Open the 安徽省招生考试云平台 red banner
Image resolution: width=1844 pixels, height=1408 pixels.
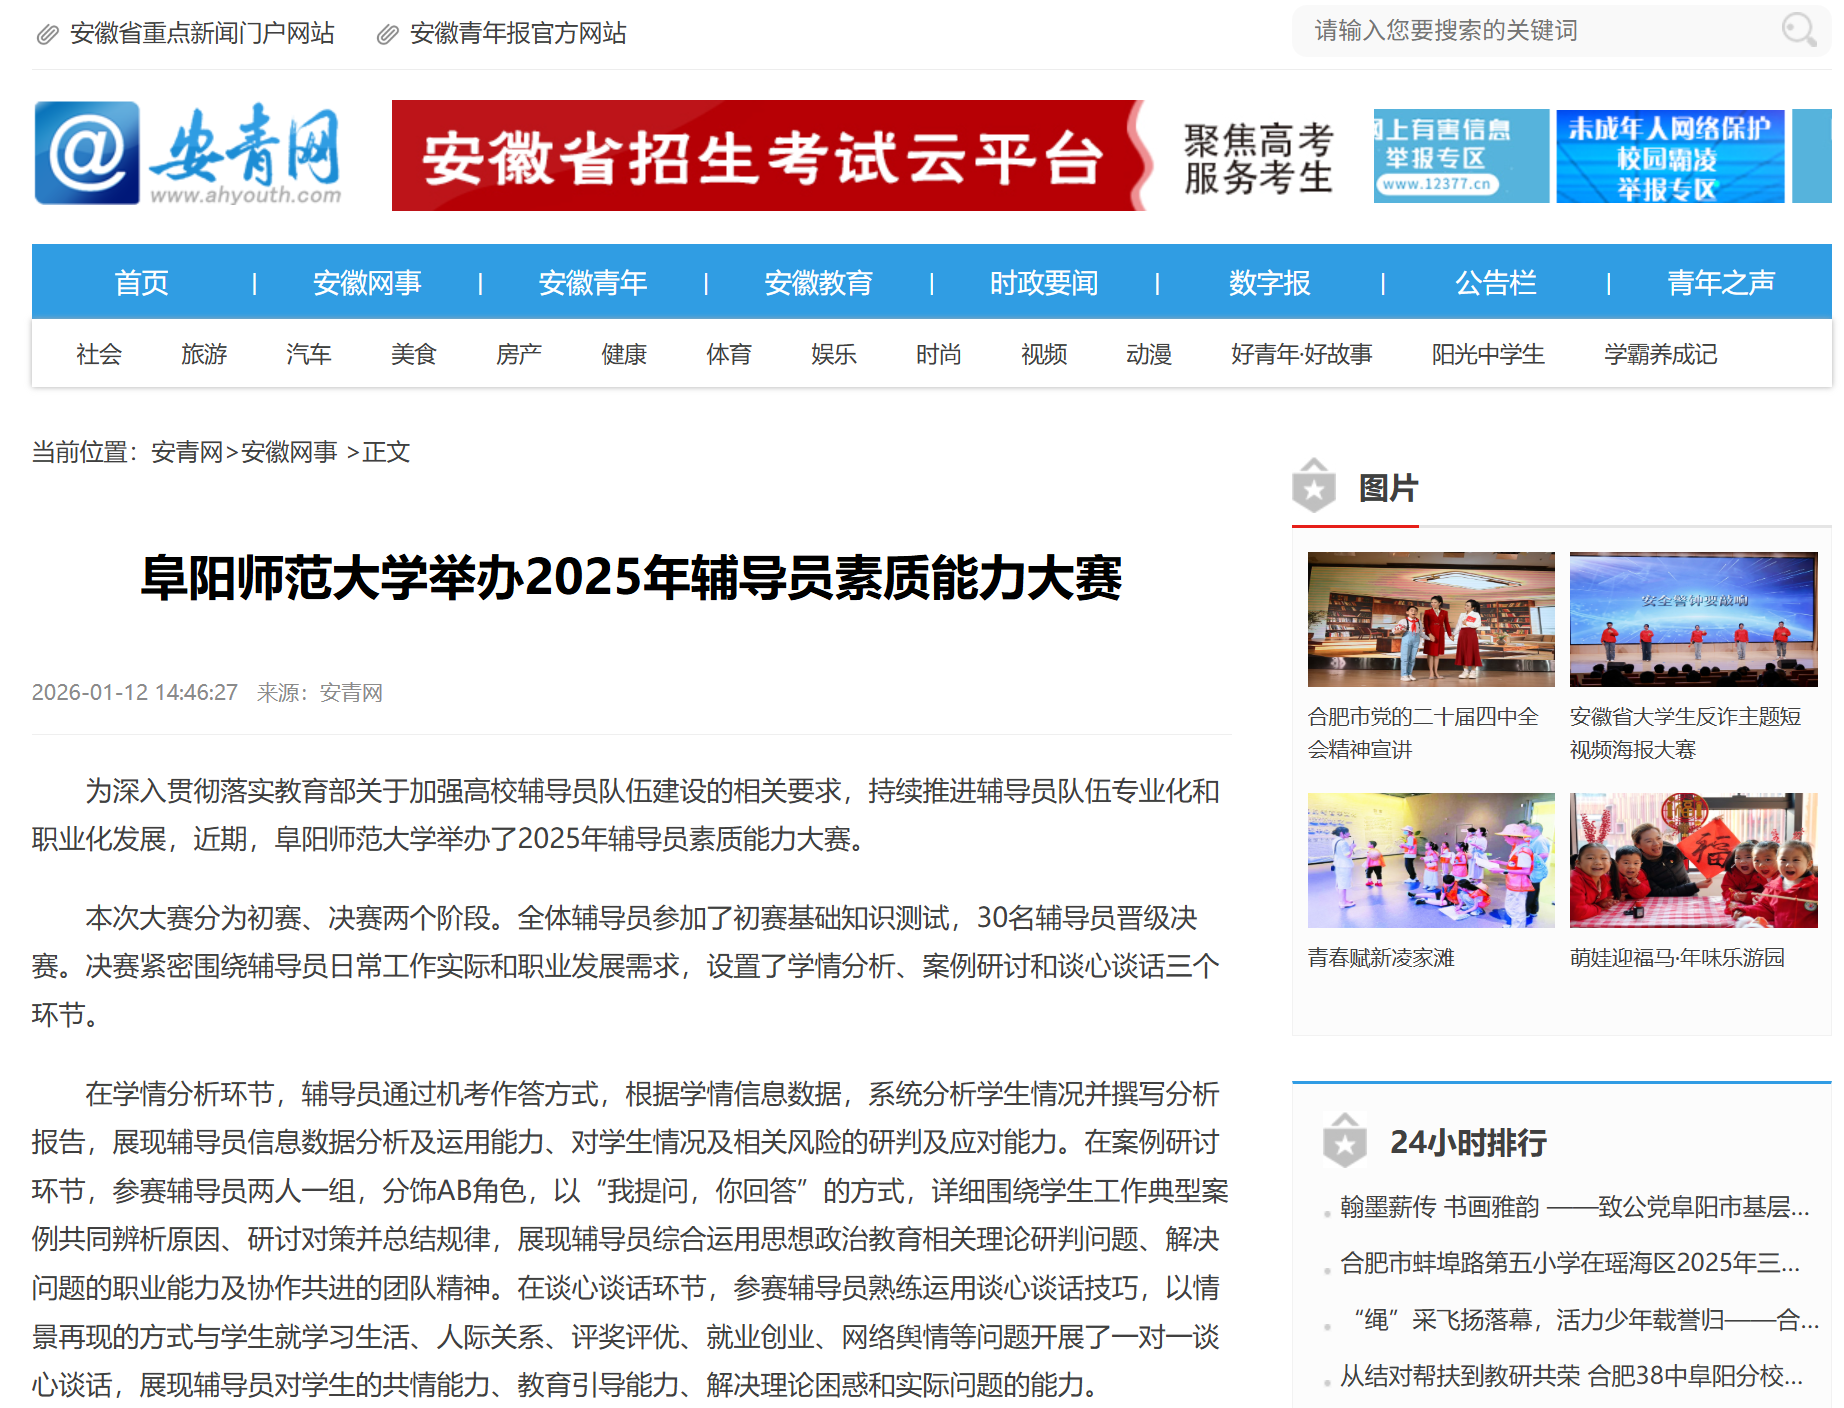(x=766, y=156)
